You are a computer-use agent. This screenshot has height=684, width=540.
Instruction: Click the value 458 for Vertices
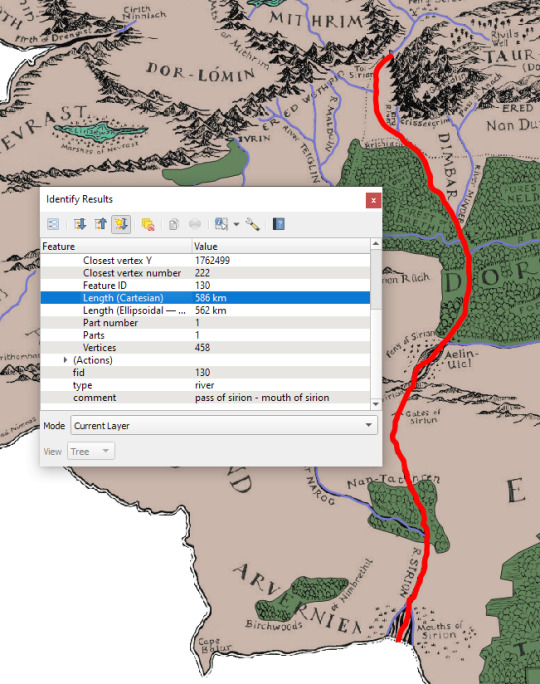pos(202,348)
